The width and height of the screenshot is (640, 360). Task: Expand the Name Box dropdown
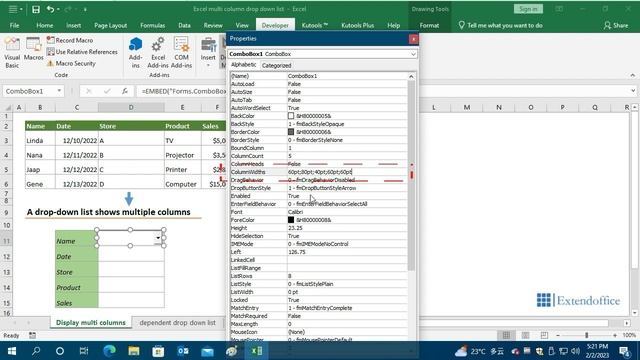pyautogui.click(x=59, y=91)
